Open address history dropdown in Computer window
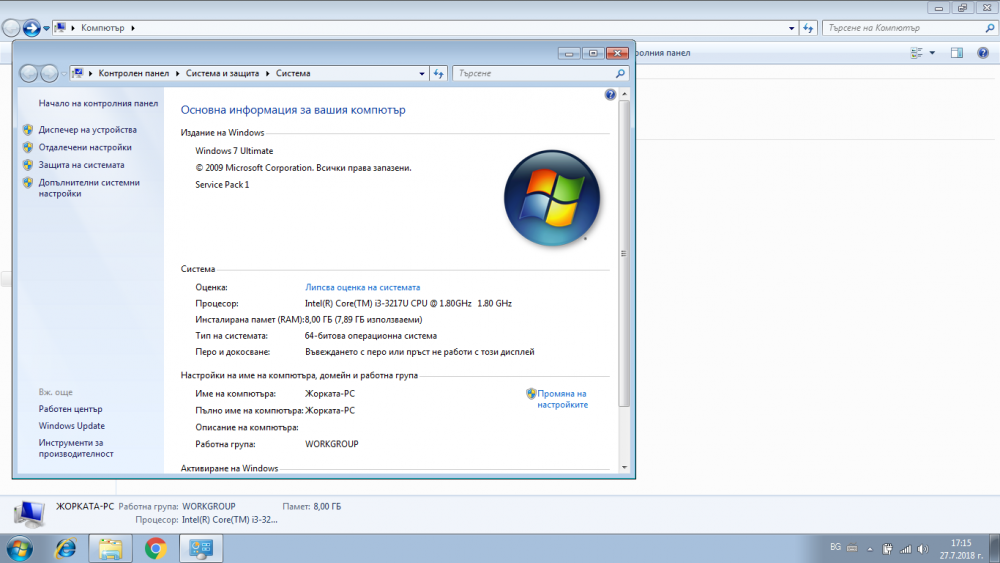 (791, 28)
